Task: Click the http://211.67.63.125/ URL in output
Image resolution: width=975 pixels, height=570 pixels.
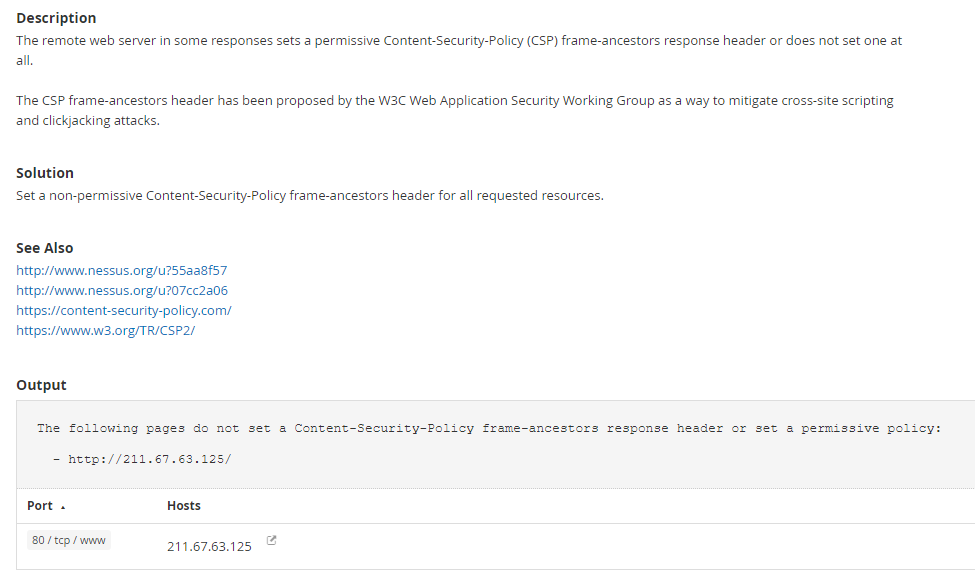Action: pos(149,459)
